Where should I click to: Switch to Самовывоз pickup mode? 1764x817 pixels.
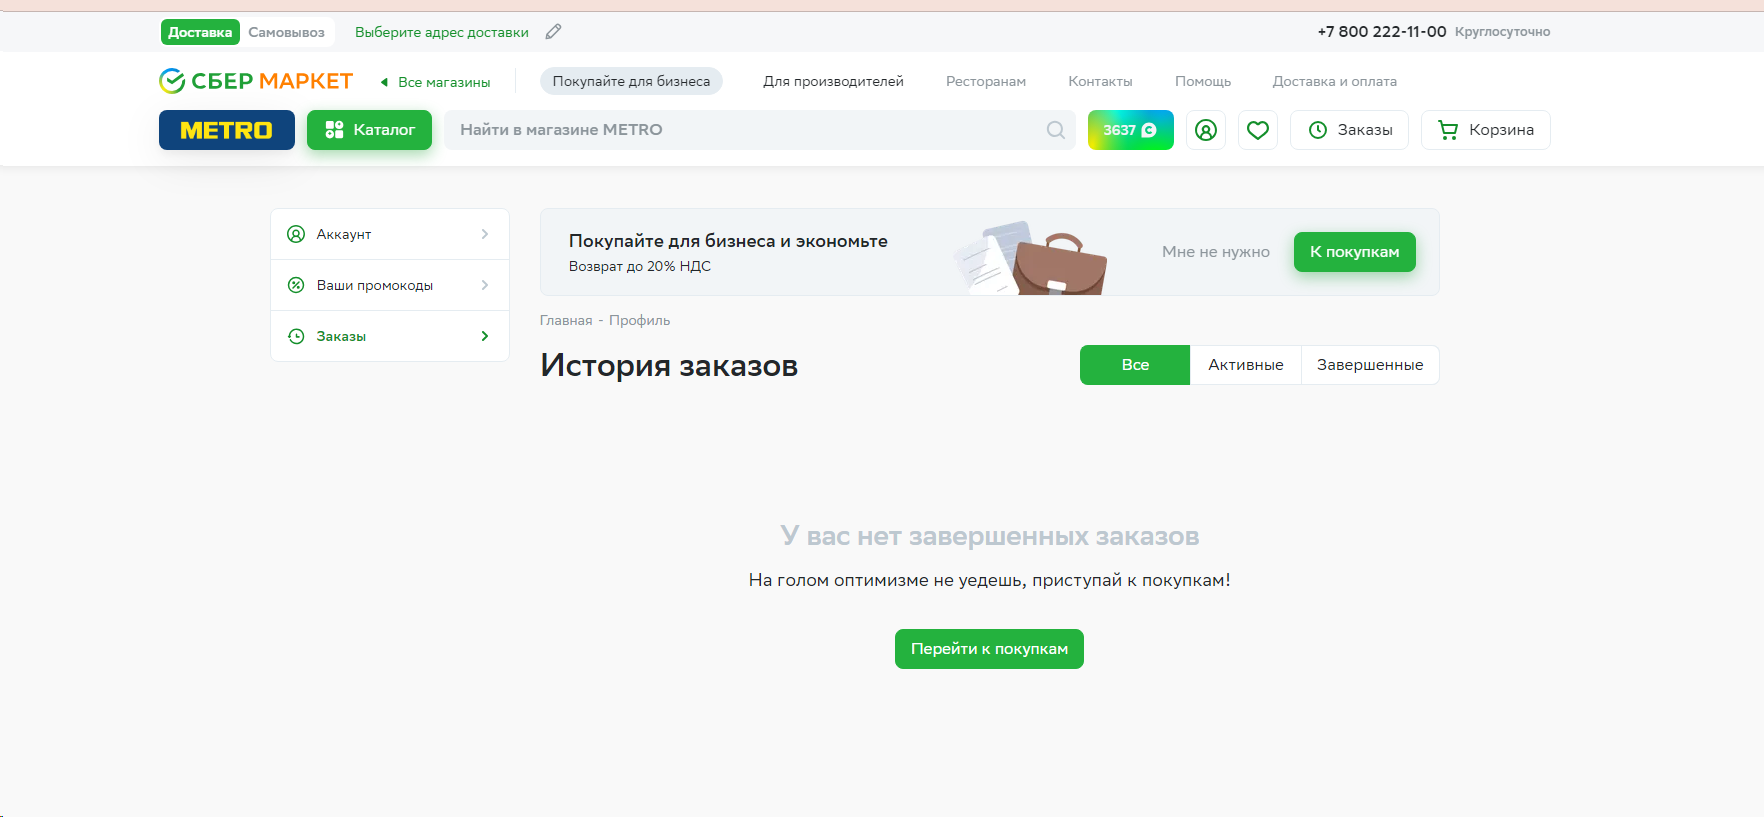click(x=287, y=32)
